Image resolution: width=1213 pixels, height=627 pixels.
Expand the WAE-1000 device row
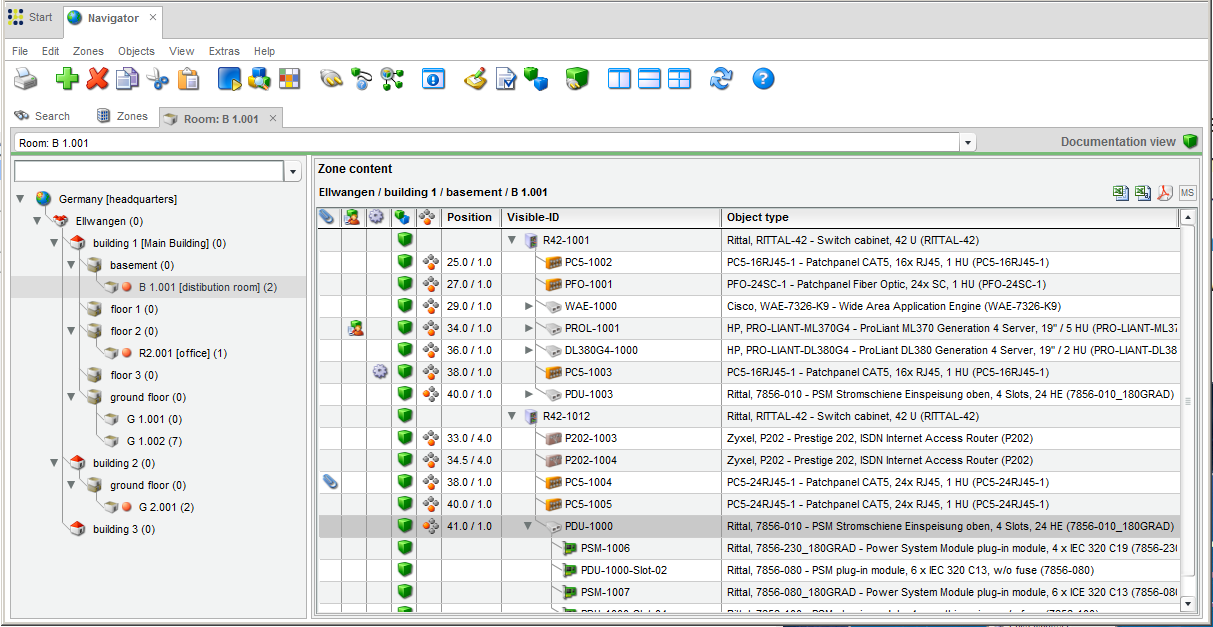pos(529,306)
